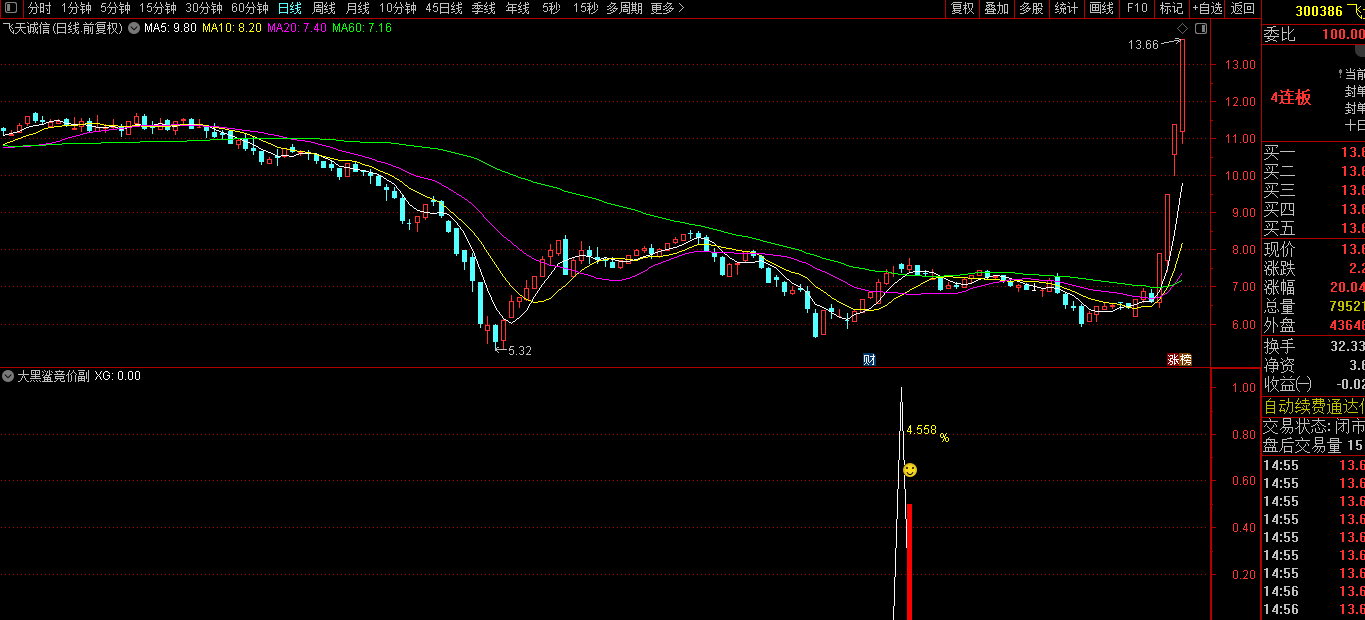Image resolution: width=1365 pixels, height=620 pixels.
Task: Click the blue 财 financial marker icon
Action: [x=869, y=360]
